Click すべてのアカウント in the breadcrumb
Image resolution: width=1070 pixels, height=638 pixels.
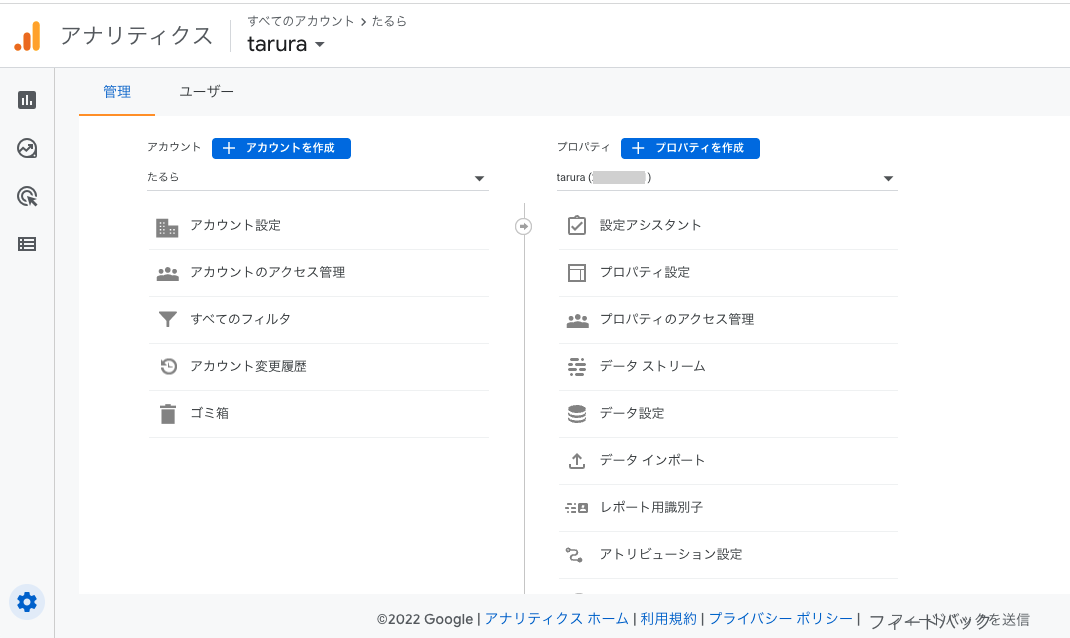coord(300,21)
